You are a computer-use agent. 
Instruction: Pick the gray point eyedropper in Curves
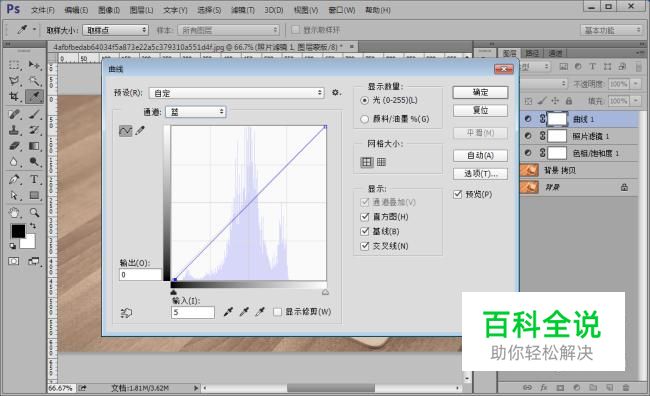pos(244,311)
